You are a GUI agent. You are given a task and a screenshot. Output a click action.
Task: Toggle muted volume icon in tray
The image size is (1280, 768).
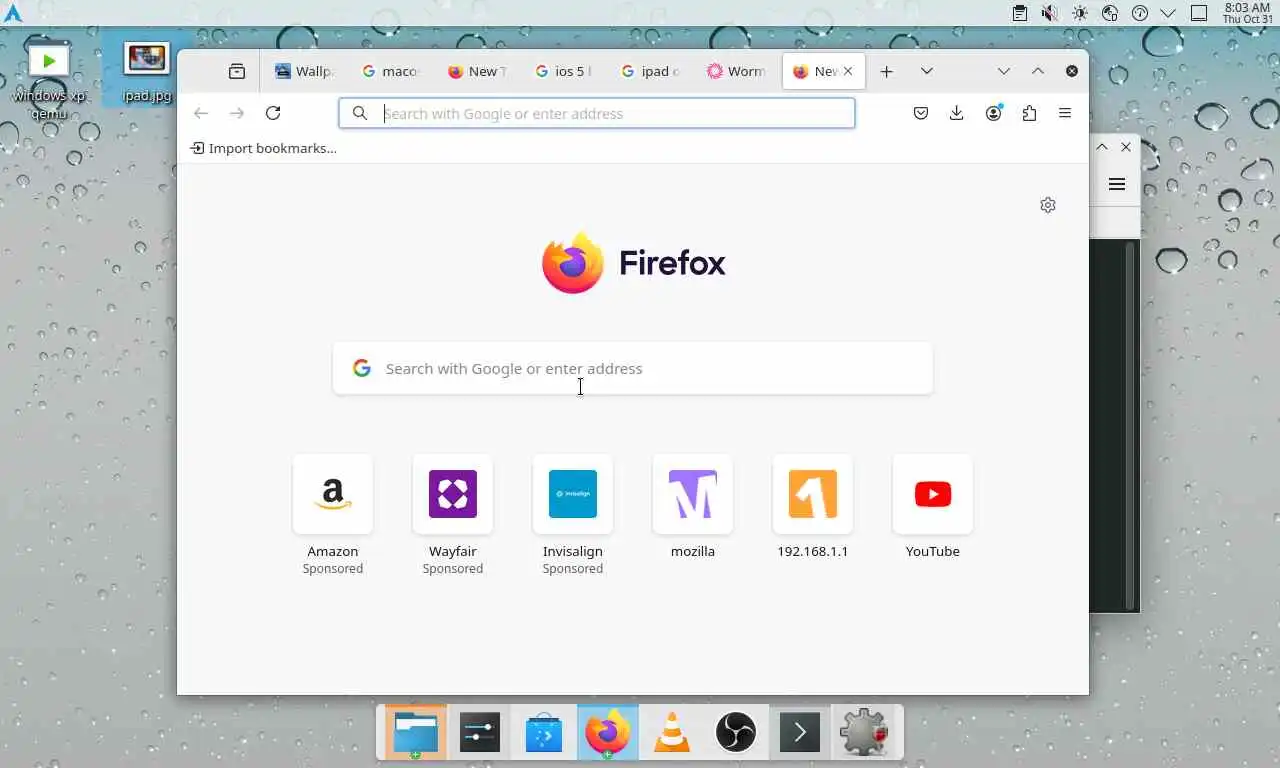(x=1049, y=13)
